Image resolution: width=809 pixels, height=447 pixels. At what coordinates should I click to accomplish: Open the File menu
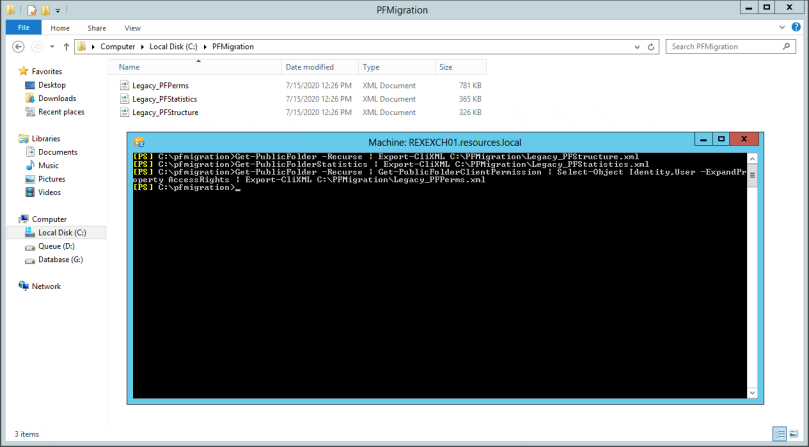[x=22, y=28]
